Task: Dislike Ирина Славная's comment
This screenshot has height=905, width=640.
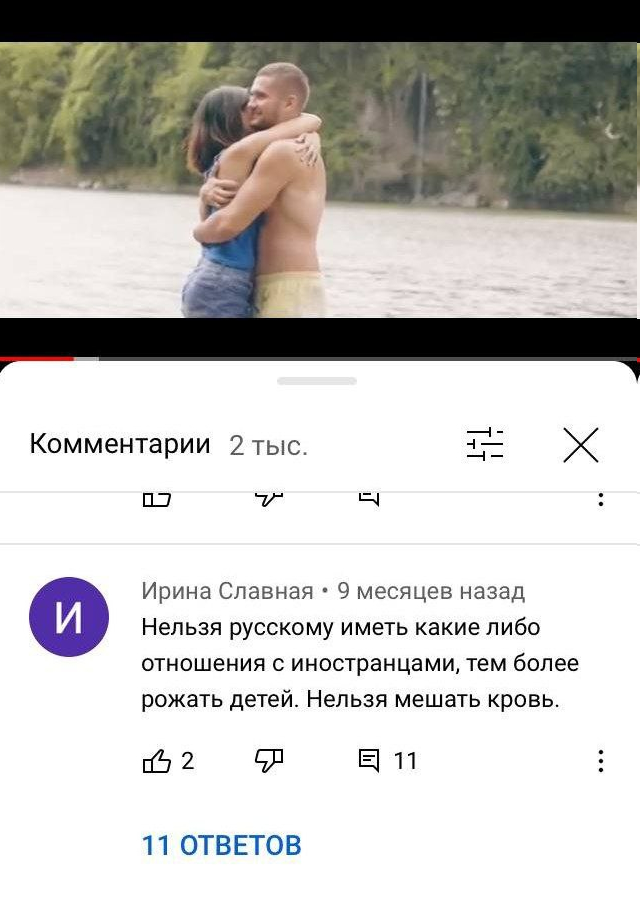Action: click(x=269, y=761)
